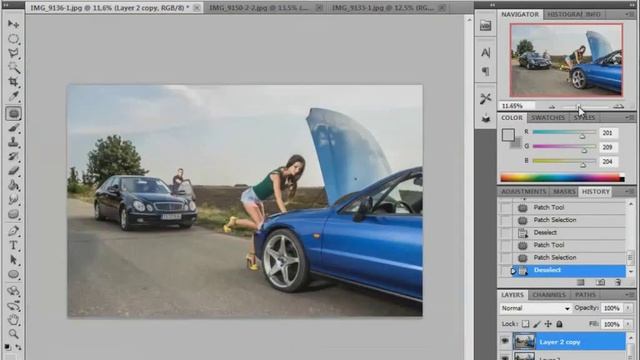The width and height of the screenshot is (640, 360).
Task: Select the Eyedropper tool
Action: point(13,97)
